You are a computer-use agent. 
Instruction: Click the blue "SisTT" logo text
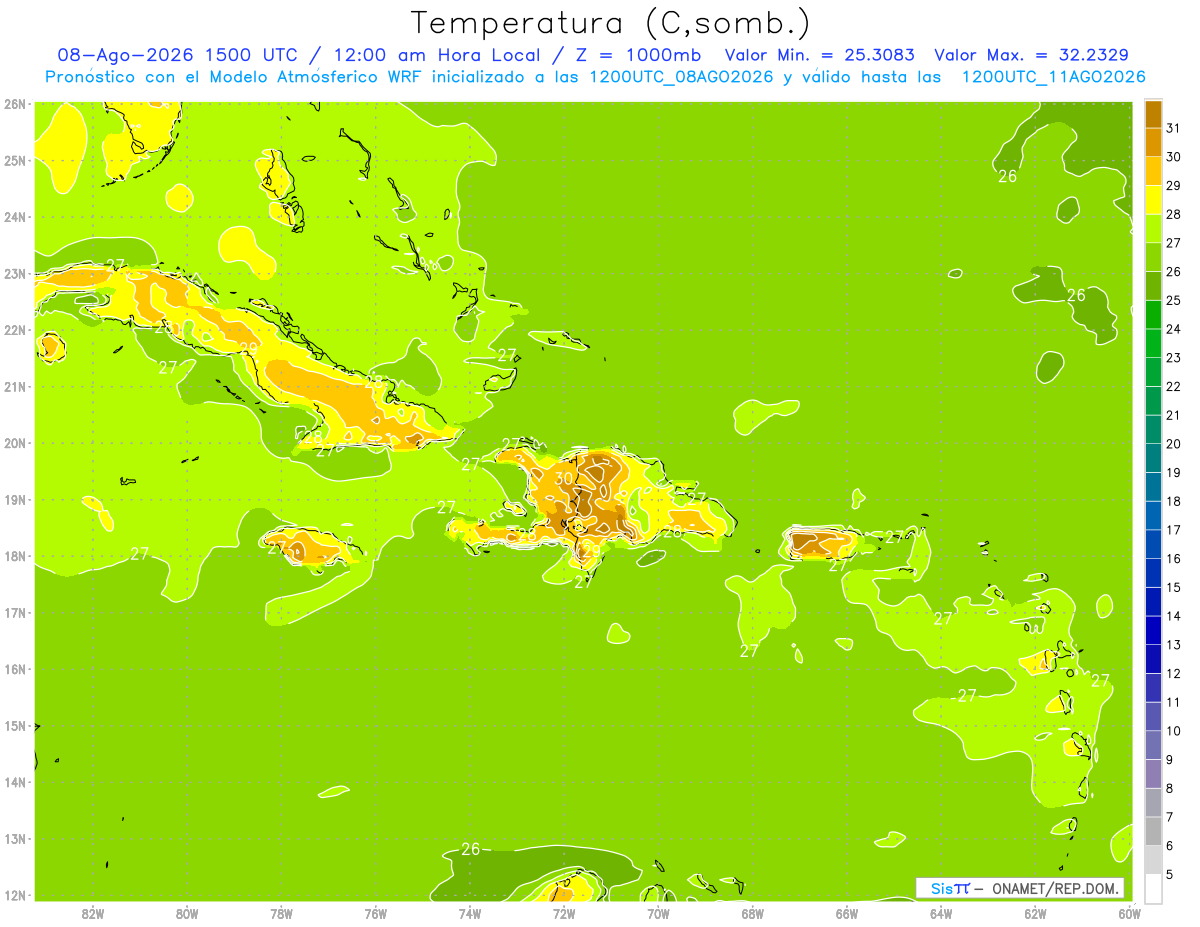click(950, 888)
